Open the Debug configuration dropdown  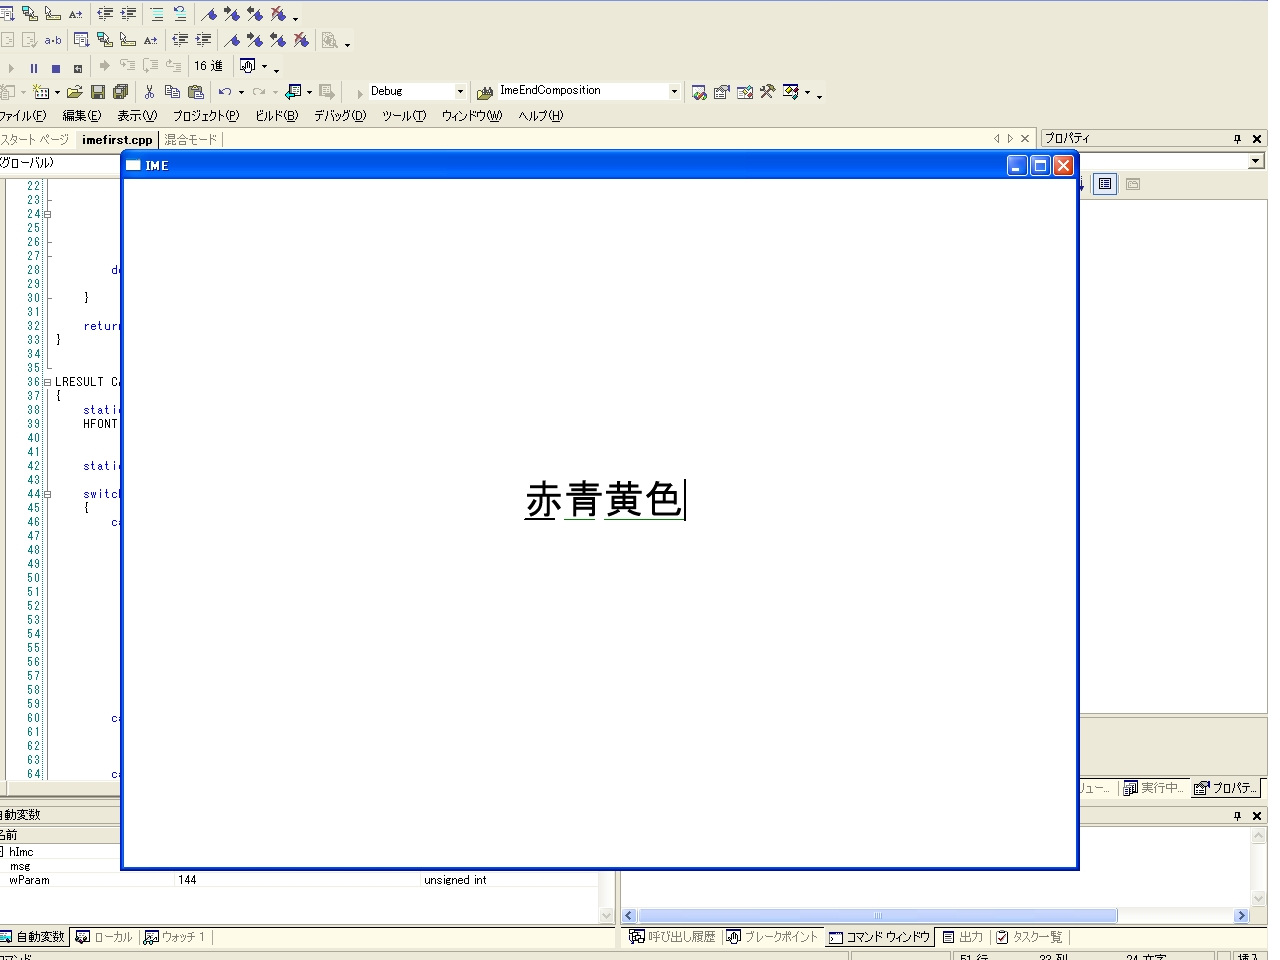coord(460,91)
